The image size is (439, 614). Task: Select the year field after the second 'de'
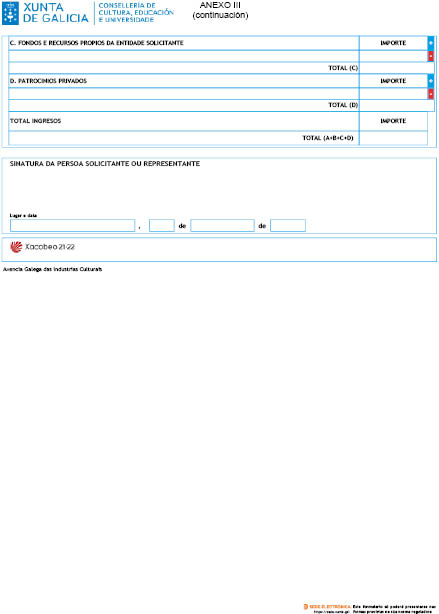click(288, 226)
